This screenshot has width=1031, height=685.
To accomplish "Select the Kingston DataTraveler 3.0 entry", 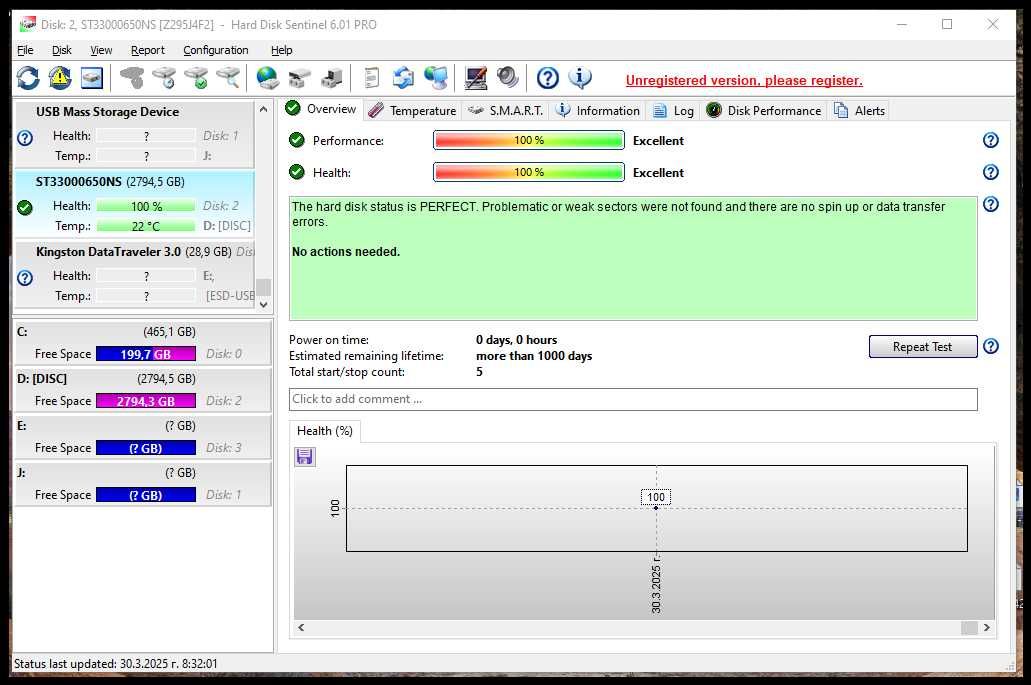I will pyautogui.click(x=134, y=274).
